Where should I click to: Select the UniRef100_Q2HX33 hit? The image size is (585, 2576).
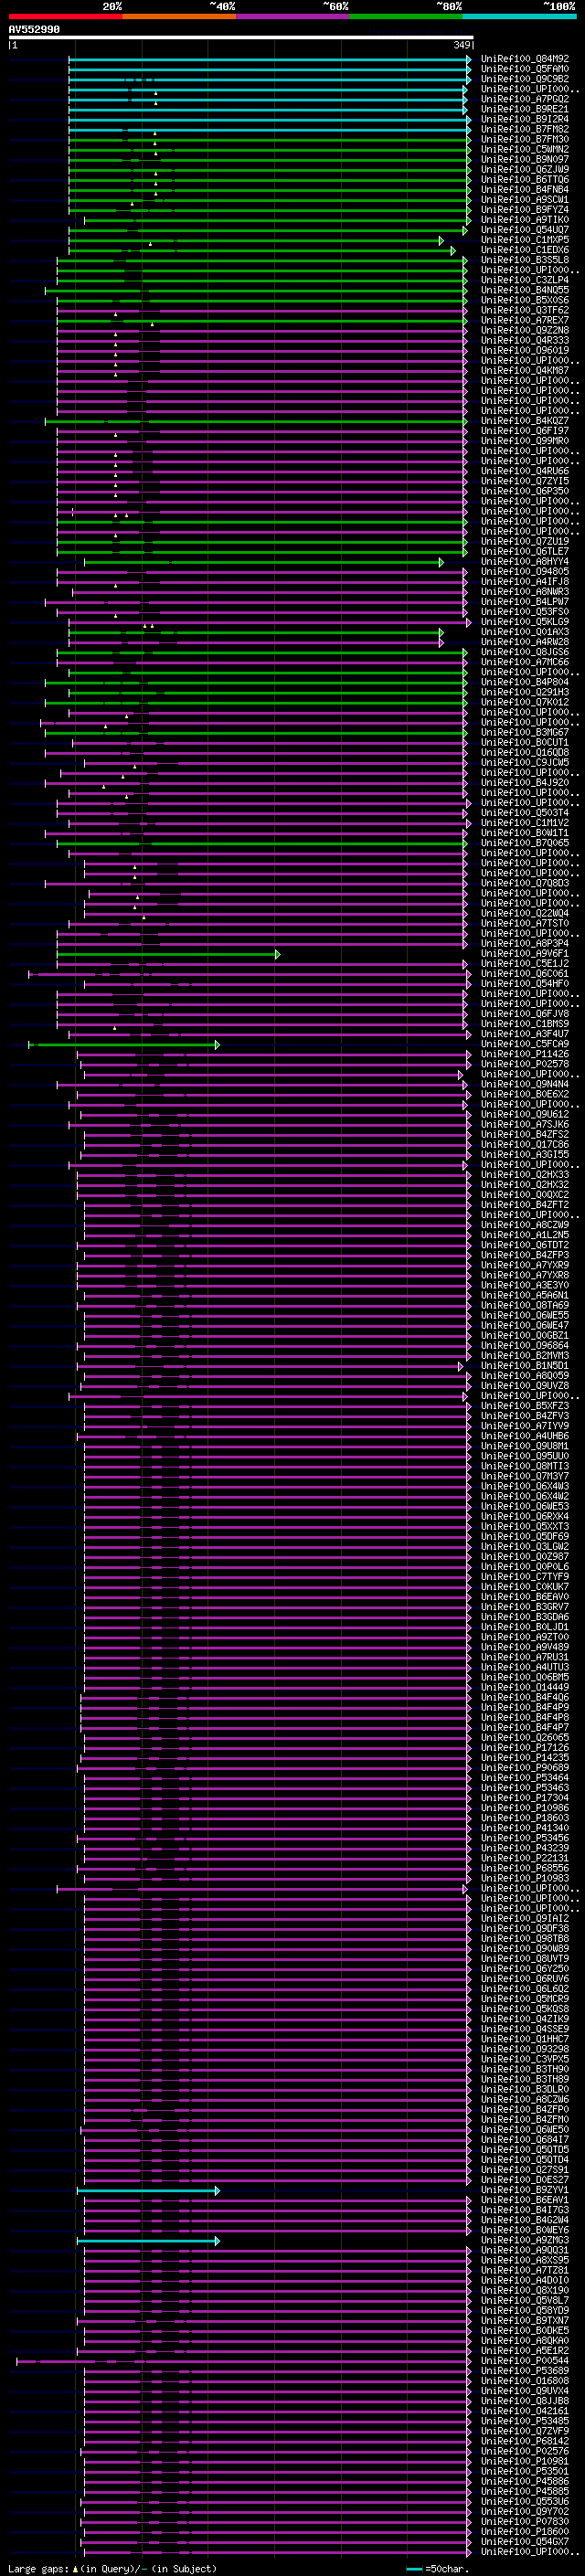tap(525, 1175)
